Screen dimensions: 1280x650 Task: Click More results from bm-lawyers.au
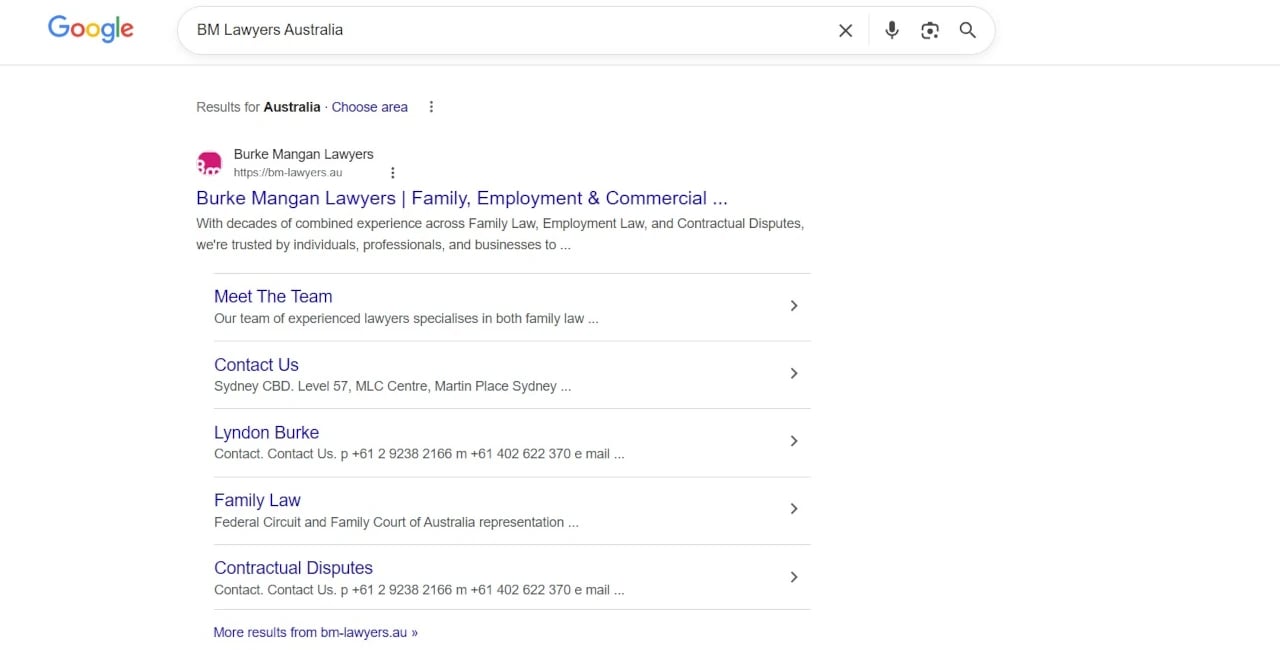pos(315,632)
